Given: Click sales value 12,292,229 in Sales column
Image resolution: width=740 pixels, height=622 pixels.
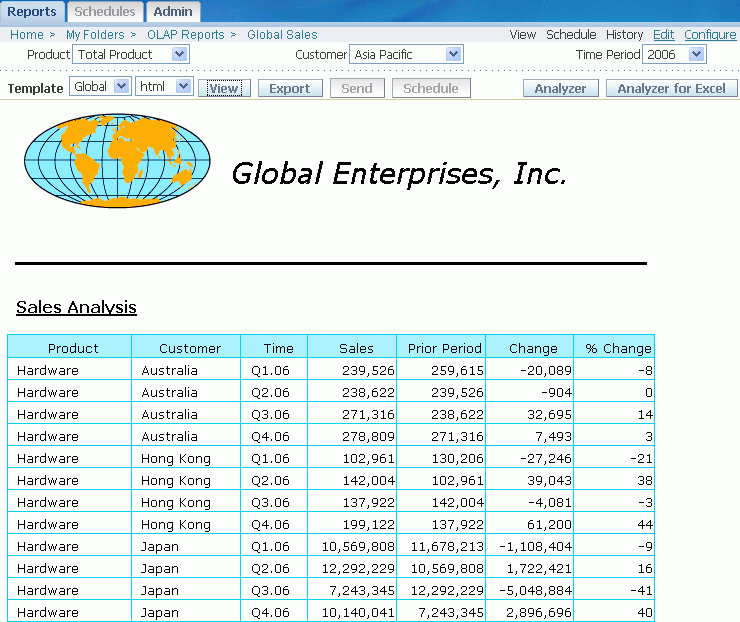Looking at the screenshot, I should [x=358, y=569].
